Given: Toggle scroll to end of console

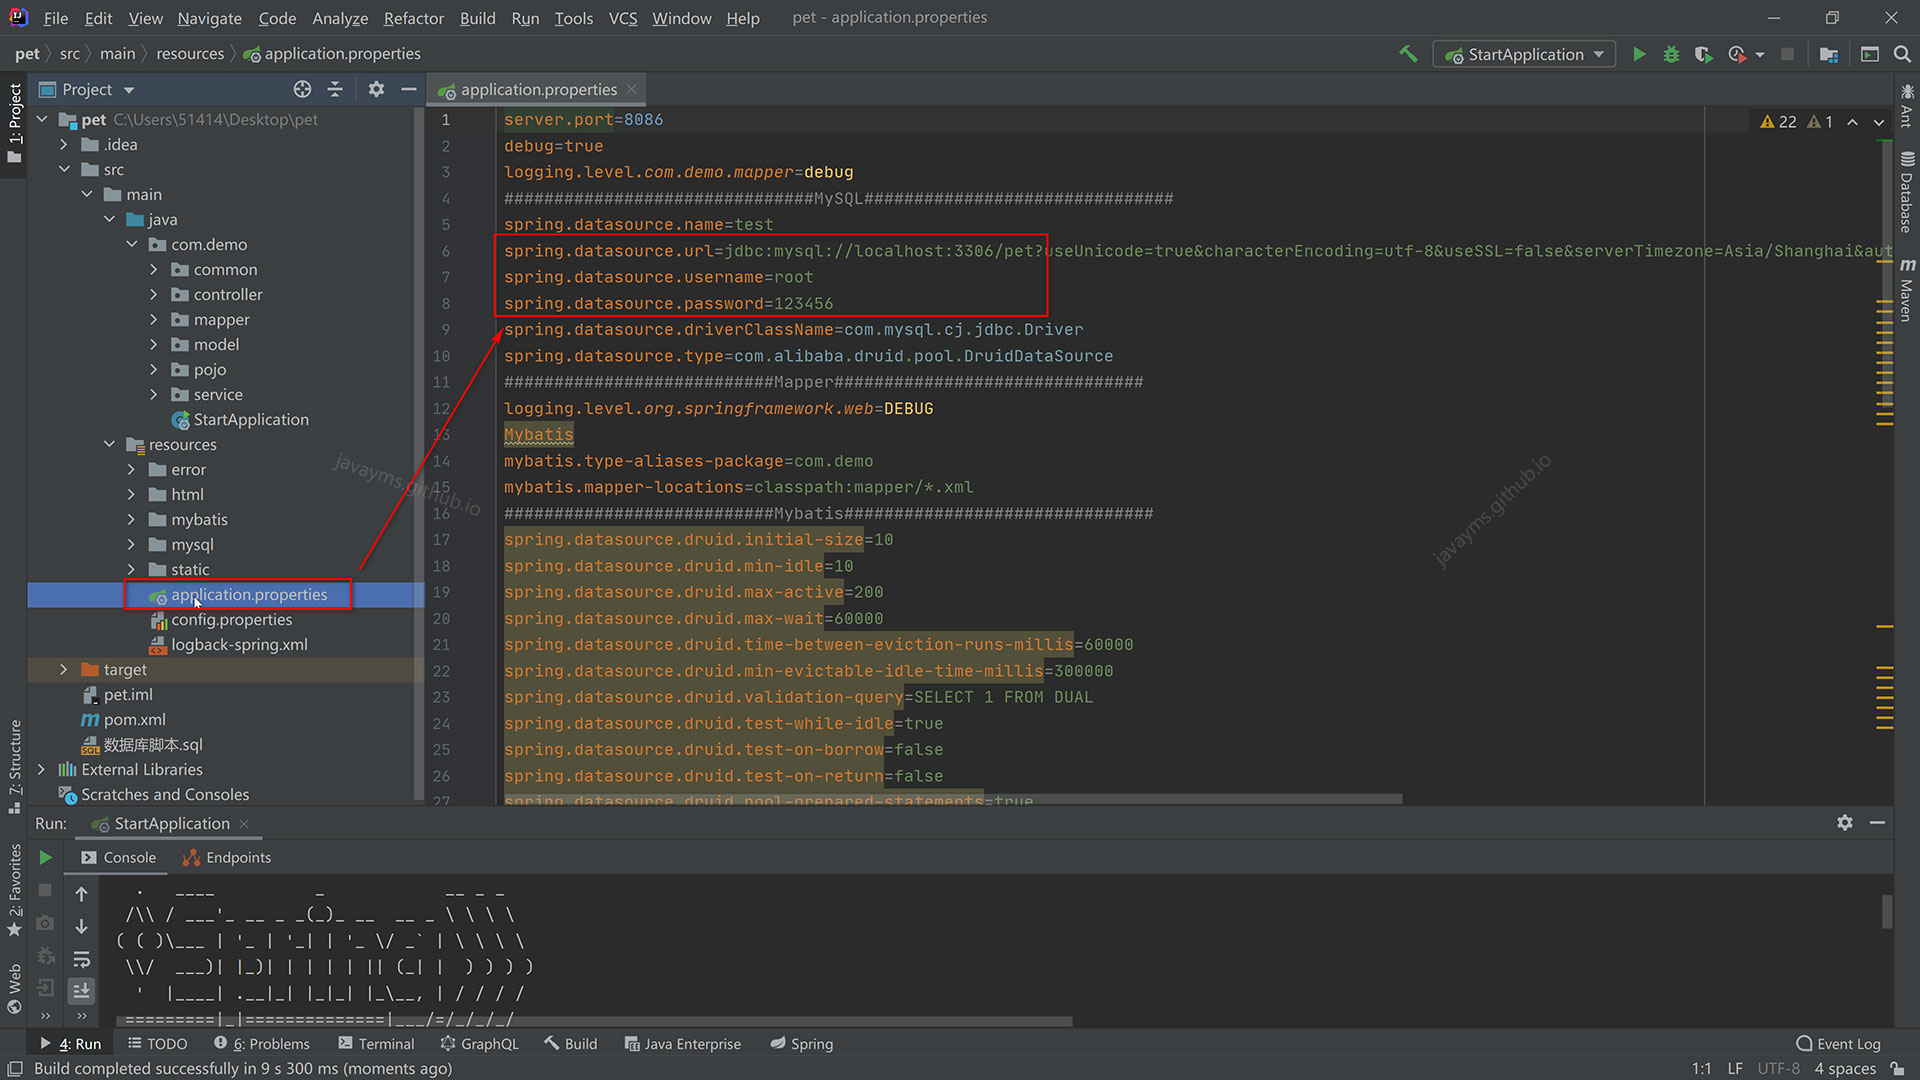Looking at the screenshot, I should [82, 990].
